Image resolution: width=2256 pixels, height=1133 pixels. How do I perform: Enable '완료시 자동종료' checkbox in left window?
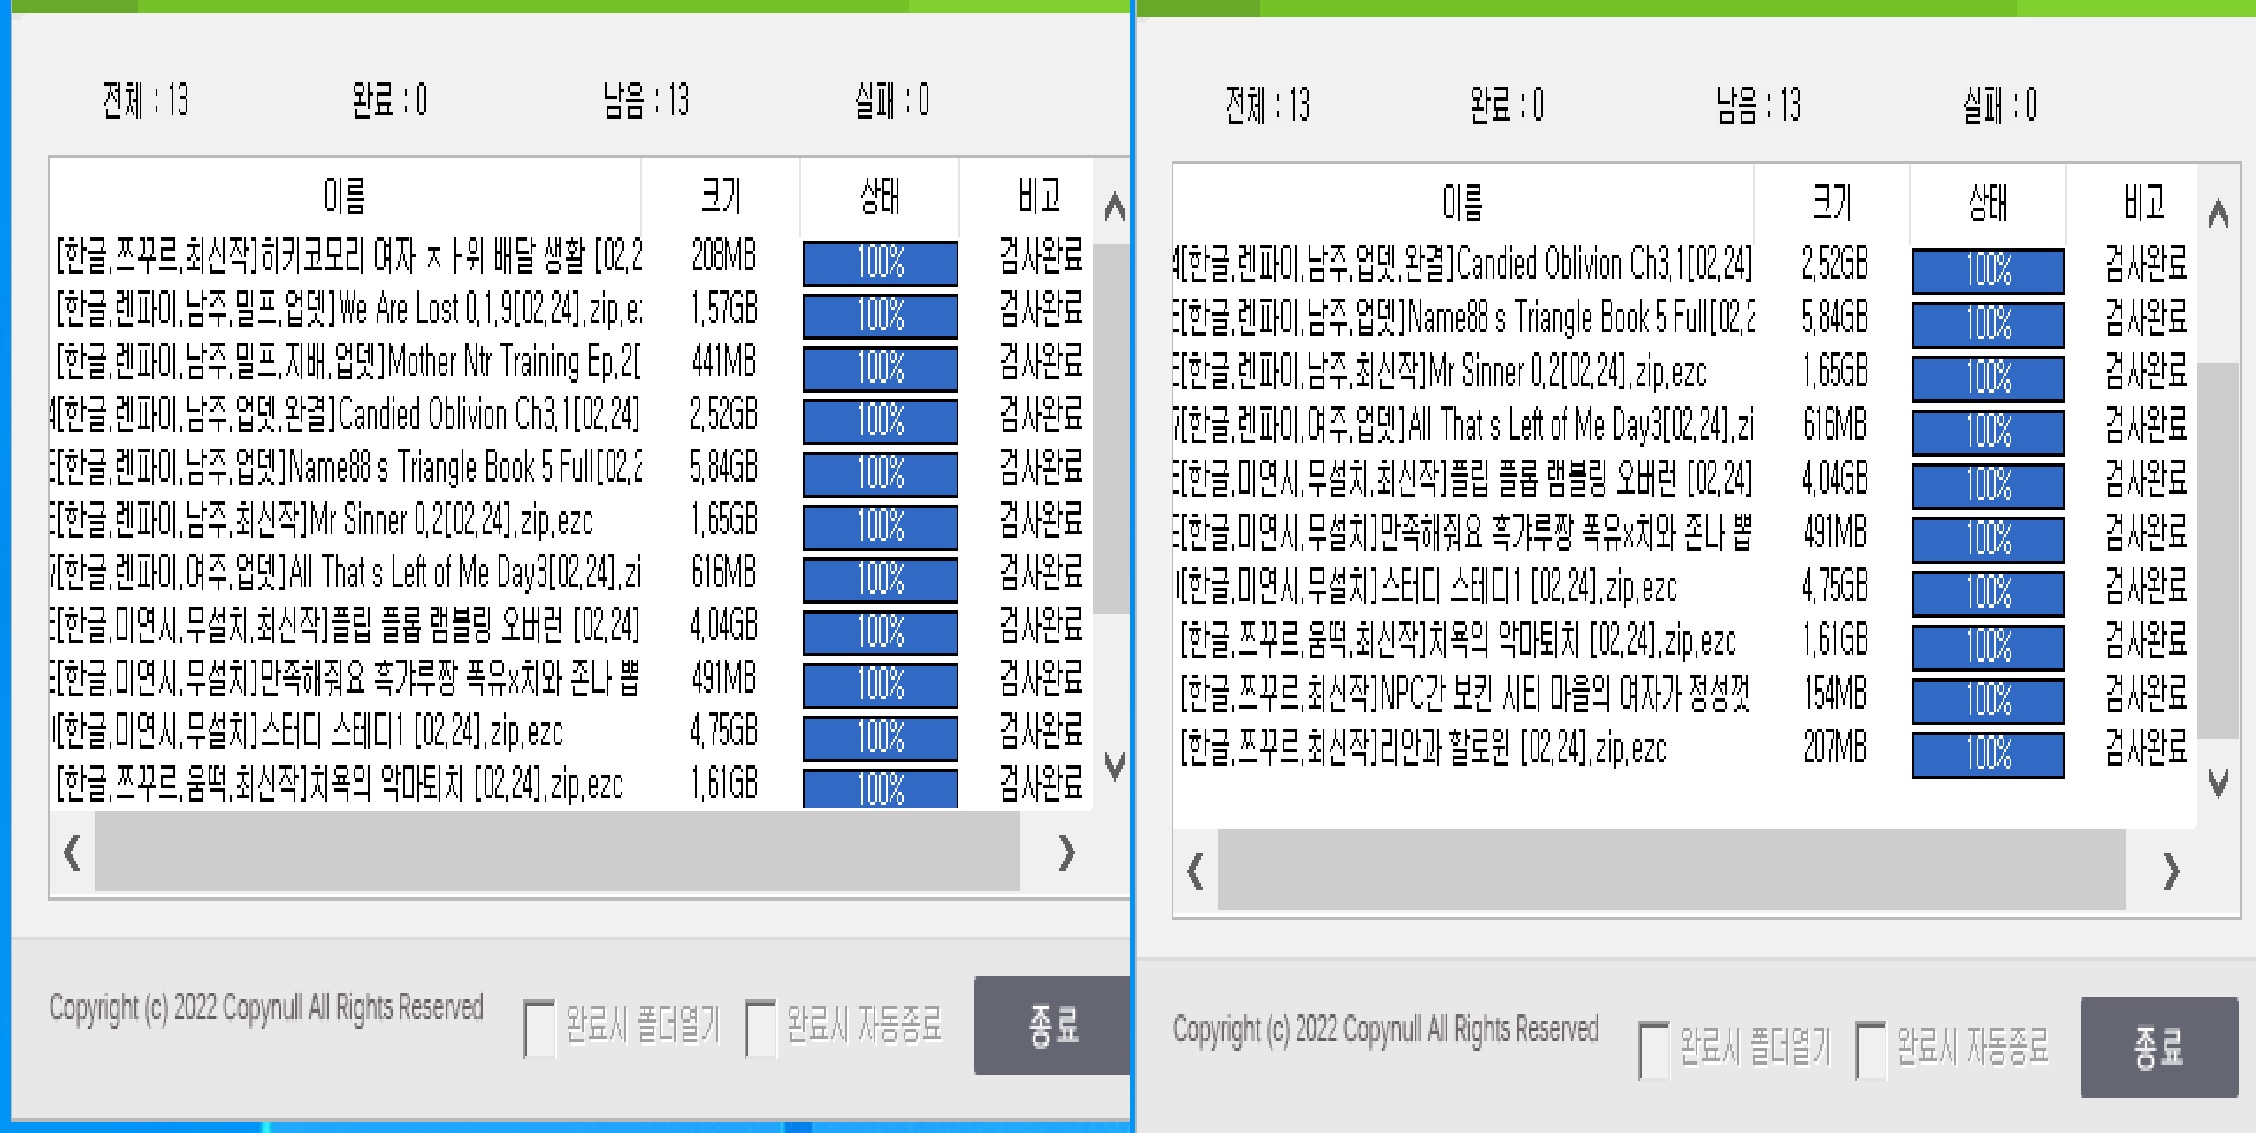[760, 1028]
